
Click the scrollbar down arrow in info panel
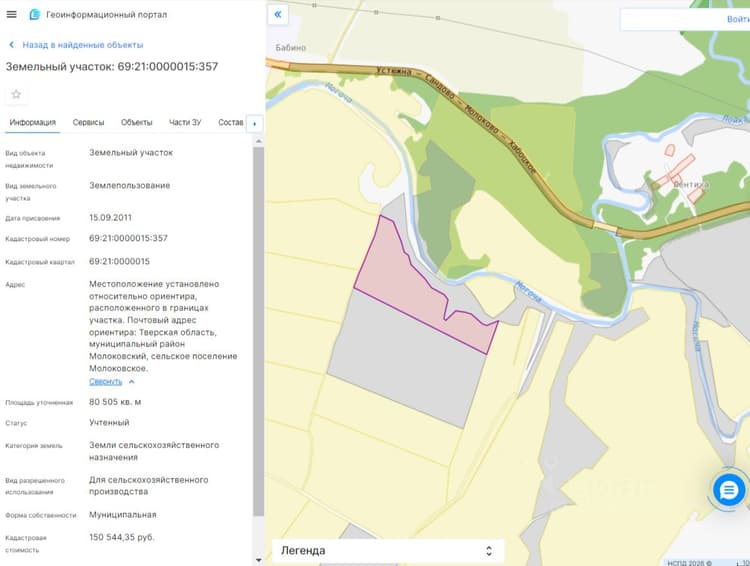[x=258, y=560]
